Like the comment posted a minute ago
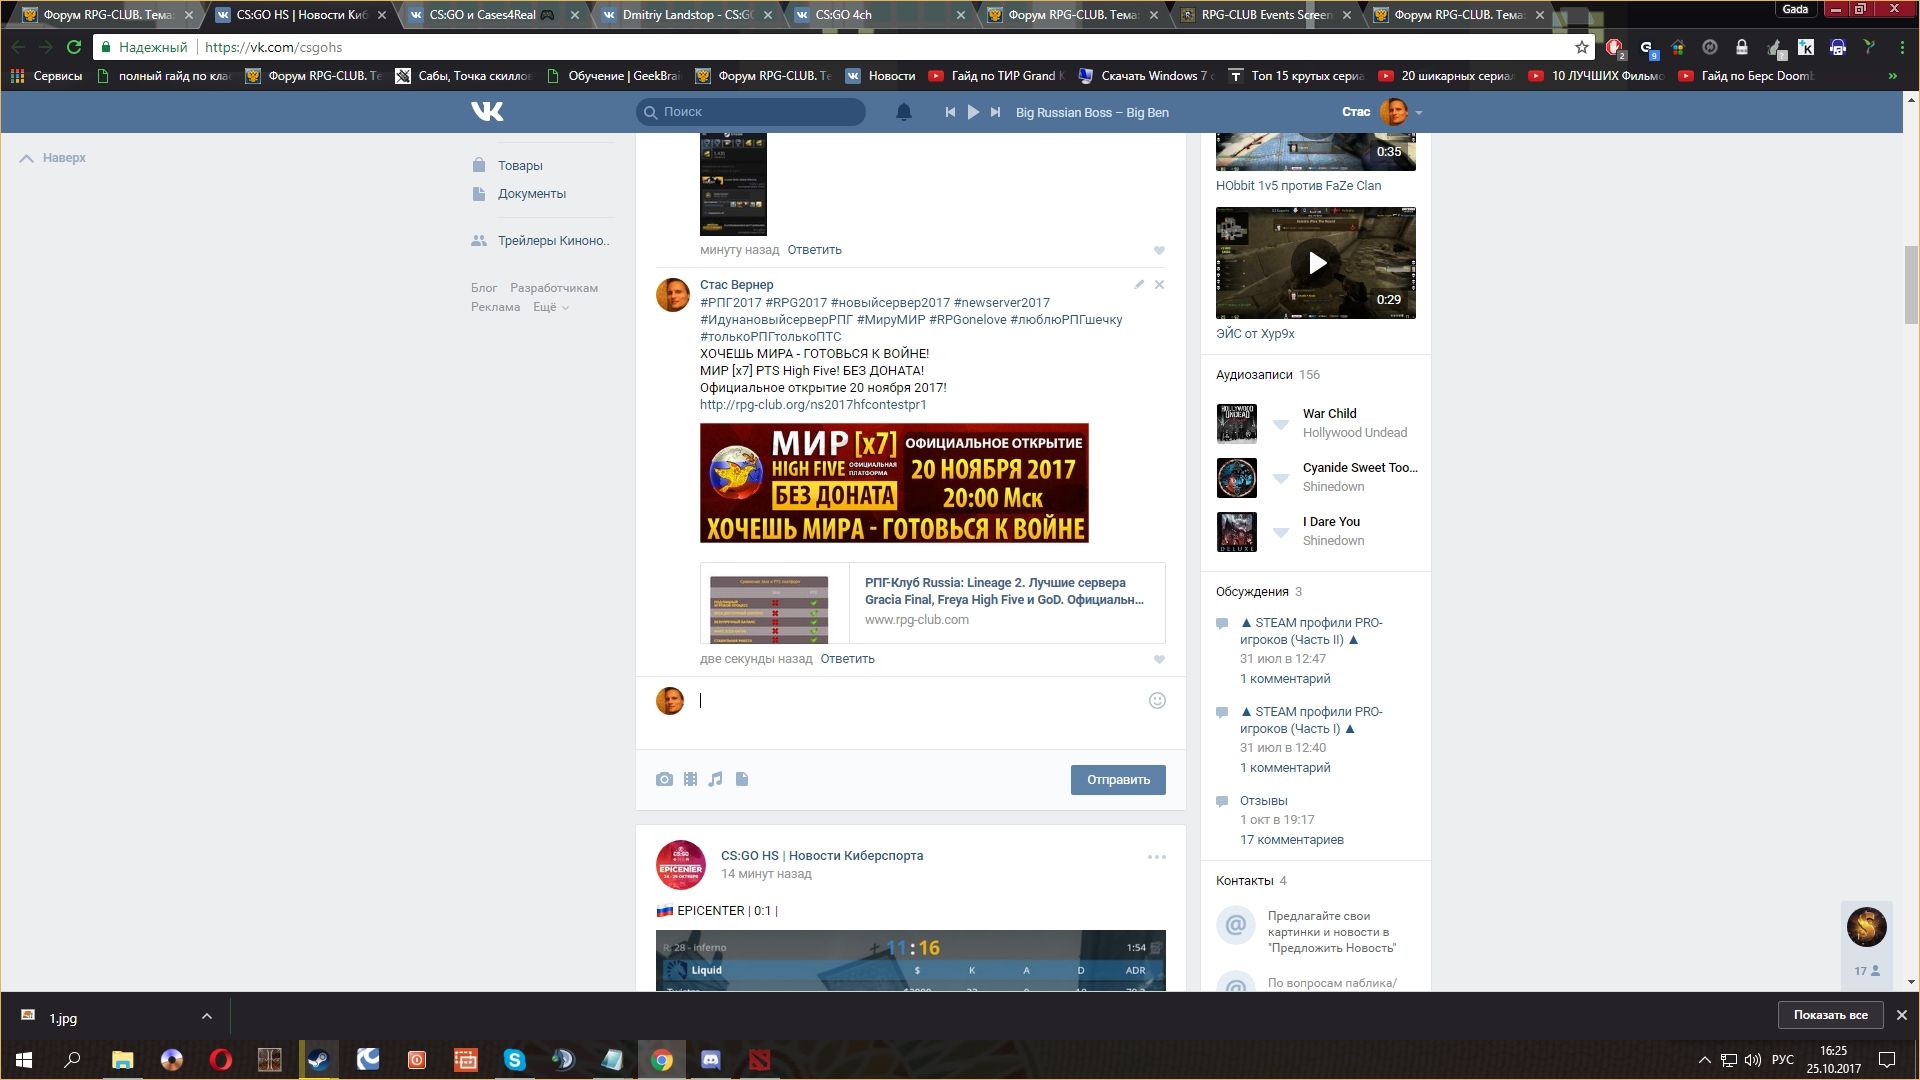1920x1080 pixels. [x=1159, y=250]
